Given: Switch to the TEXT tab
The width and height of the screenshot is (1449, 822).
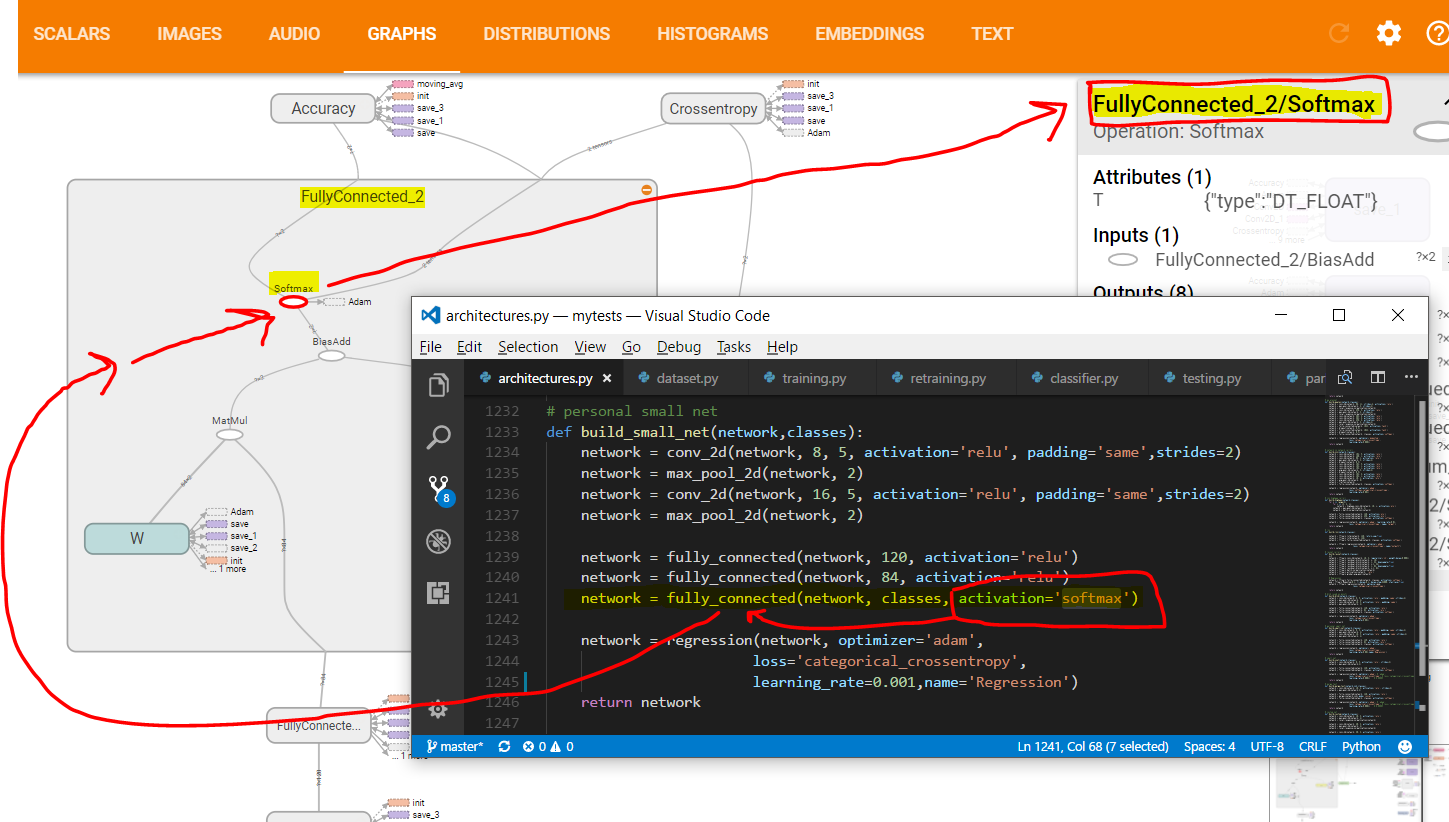Looking at the screenshot, I should click(x=992, y=34).
